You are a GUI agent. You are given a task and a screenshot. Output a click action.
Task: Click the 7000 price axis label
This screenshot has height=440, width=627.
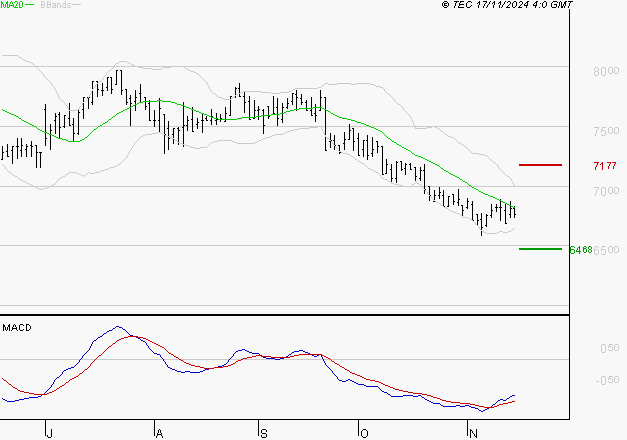[x=603, y=191]
